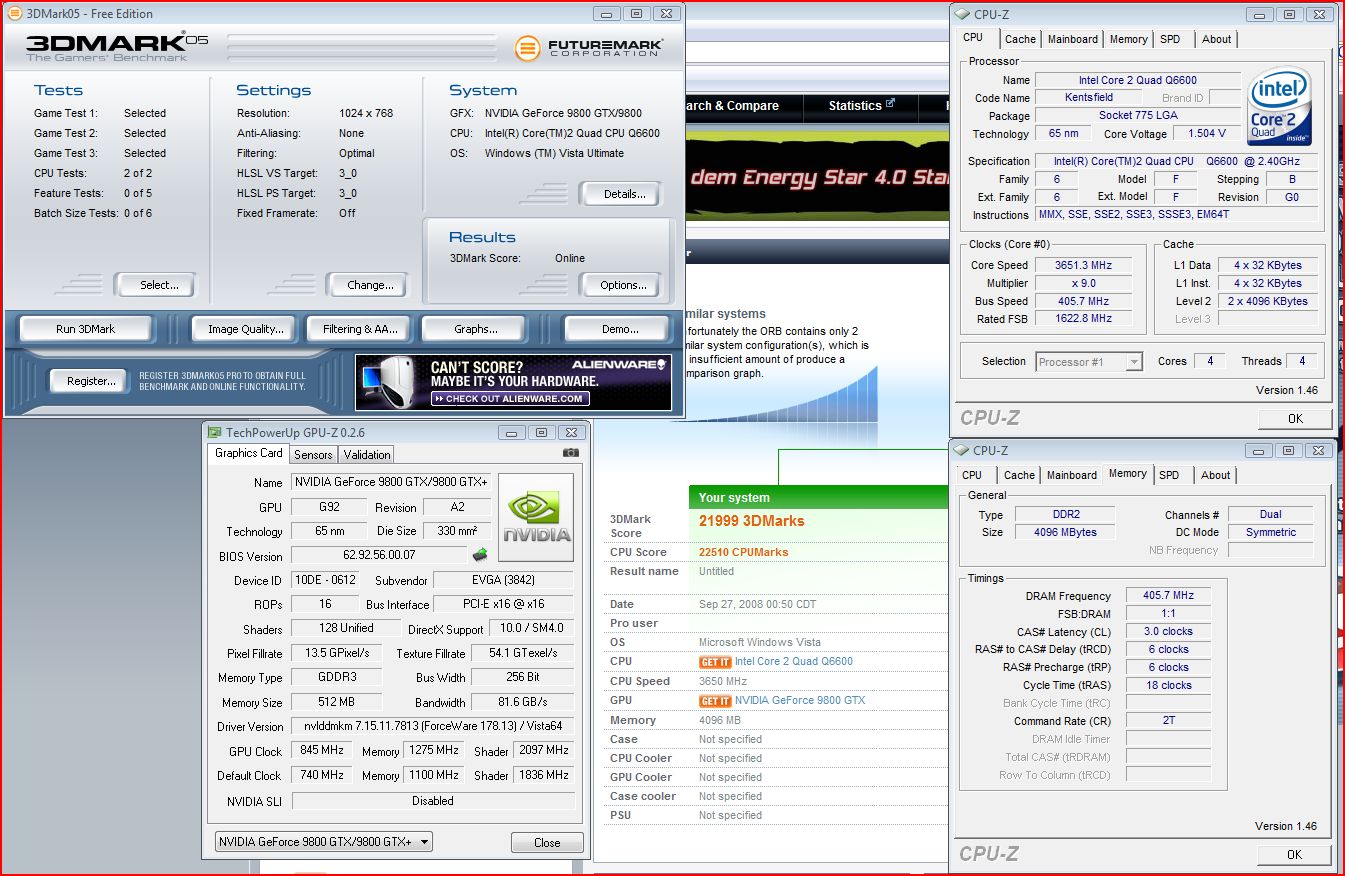
Task: Open the GPU-Z graphics card selector dropdown
Action: point(324,842)
